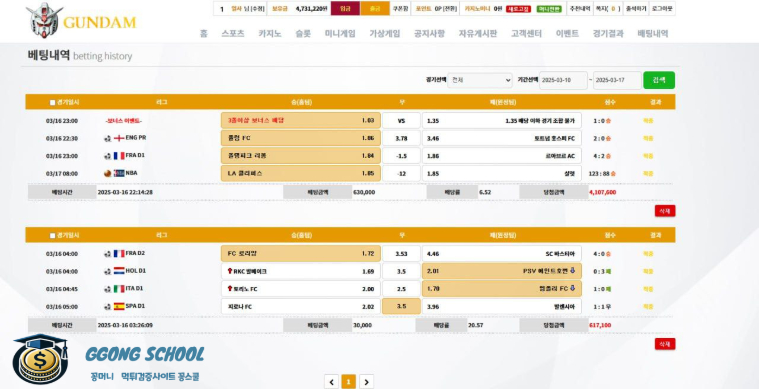Click the France flag icon beside FRA D2
Image resolution: width=759 pixels, height=389 pixels.
(119, 254)
